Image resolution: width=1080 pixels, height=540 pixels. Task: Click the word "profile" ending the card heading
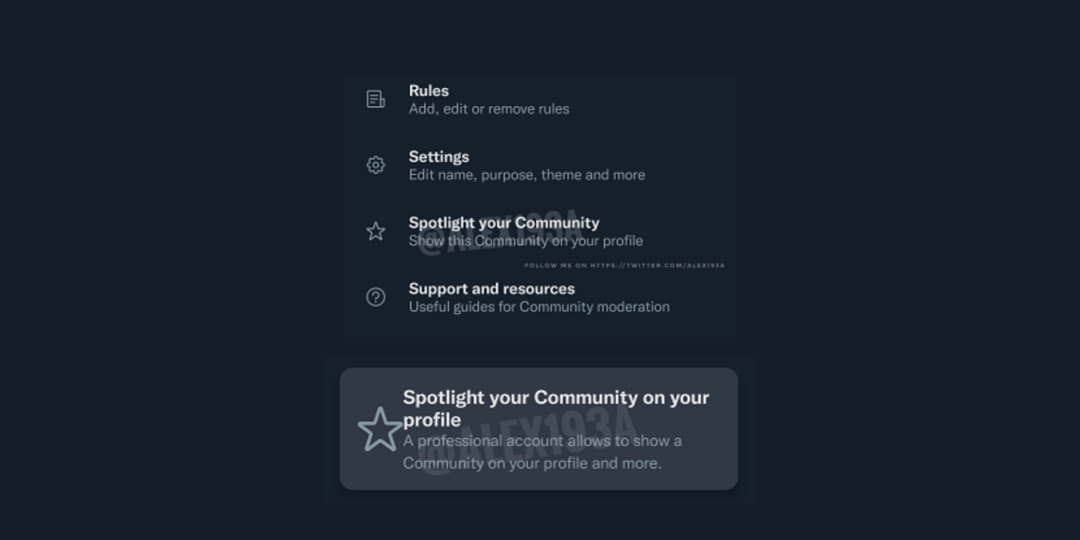click(432, 420)
